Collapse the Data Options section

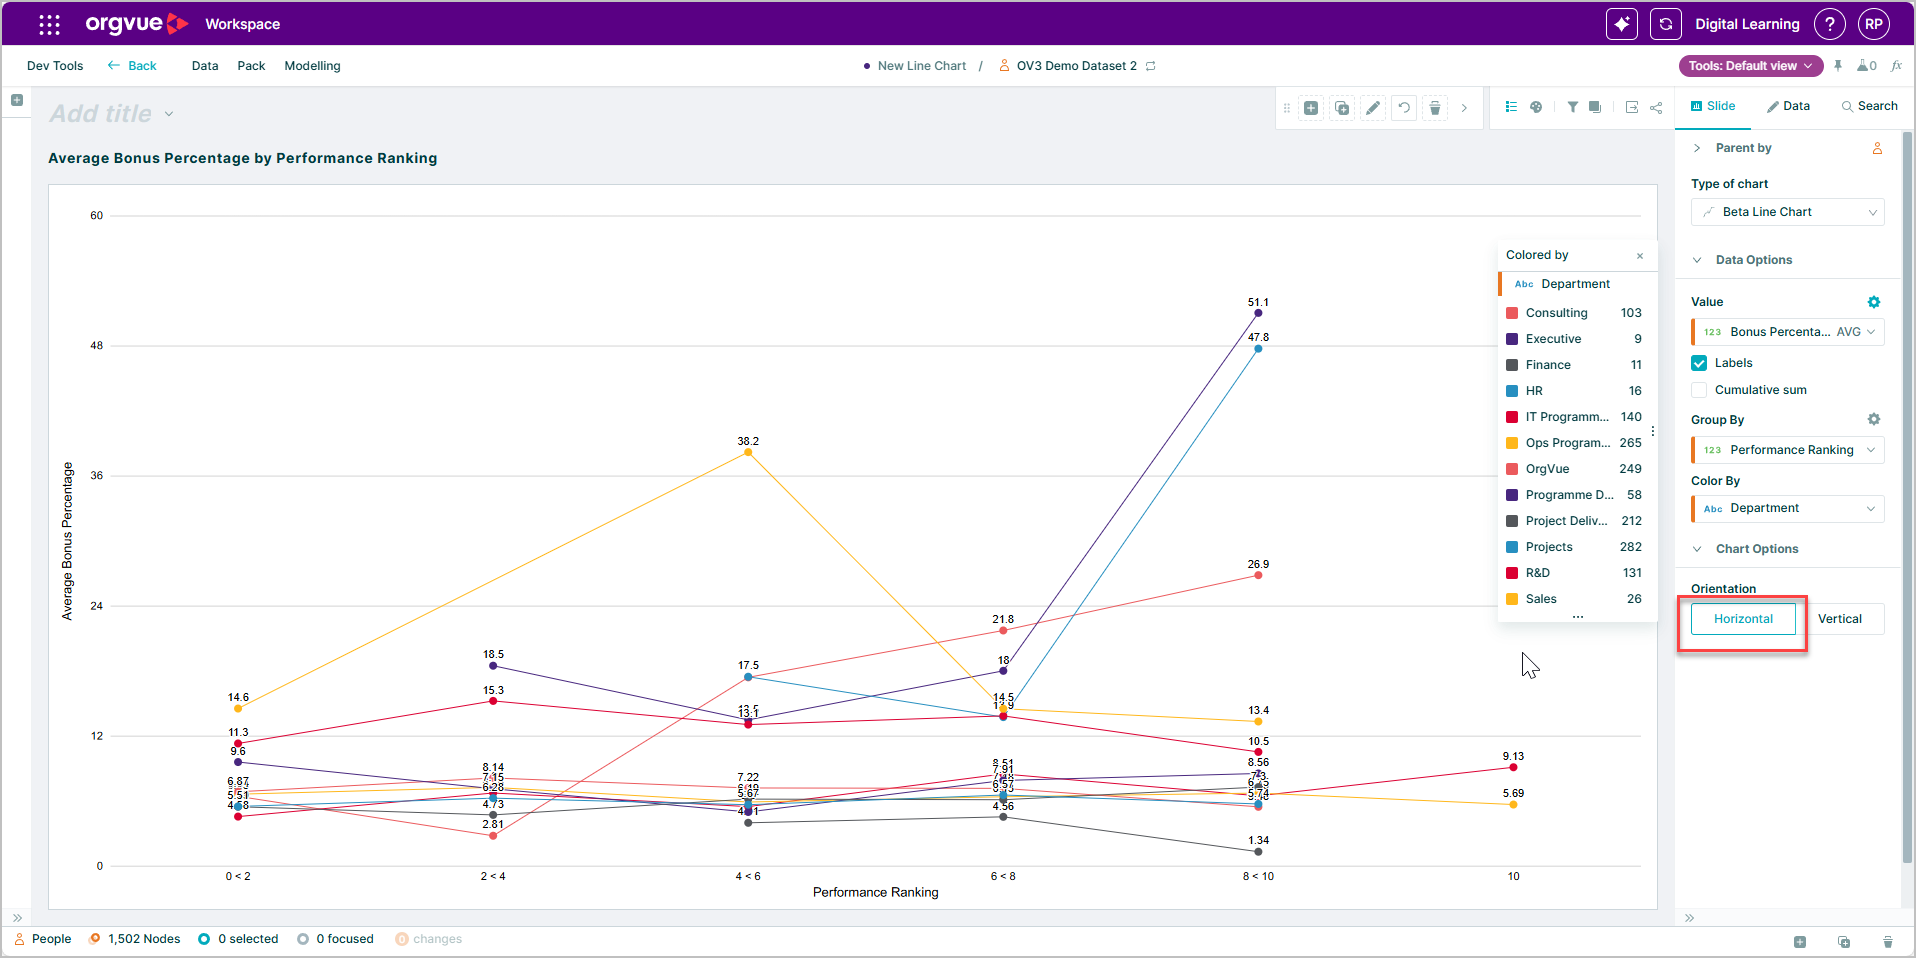click(x=1697, y=260)
